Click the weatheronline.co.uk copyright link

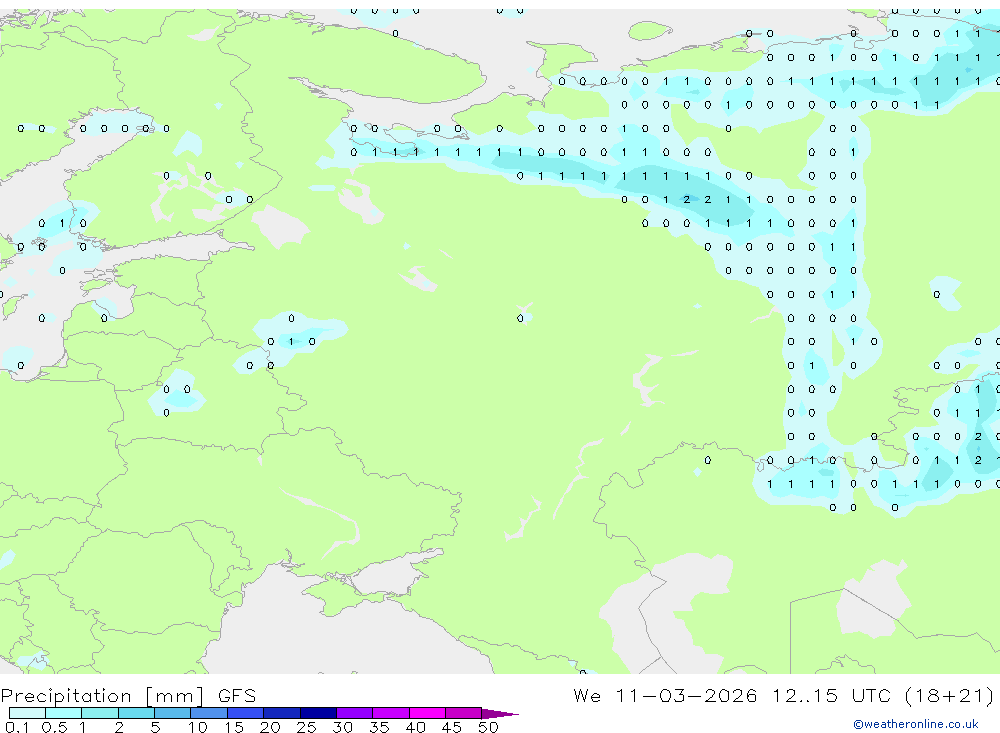tap(916, 724)
